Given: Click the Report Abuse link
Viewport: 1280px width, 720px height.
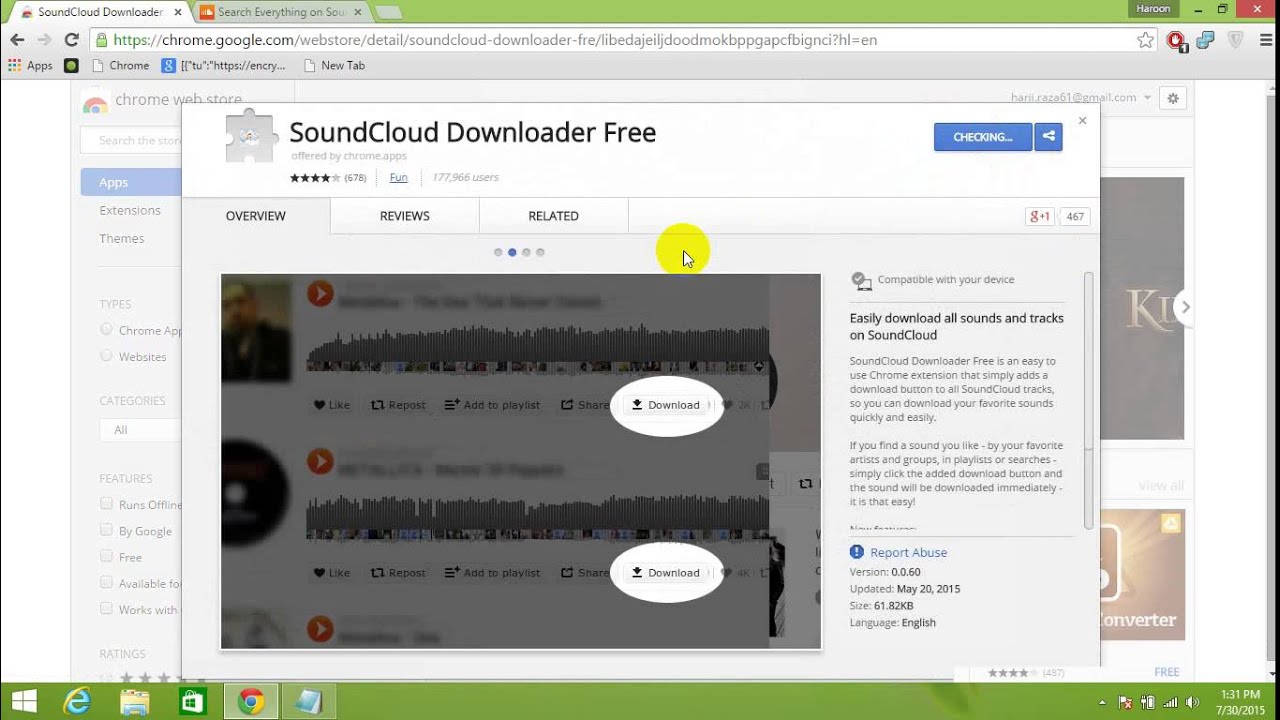Looking at the screenshot, I should (908, 552).
